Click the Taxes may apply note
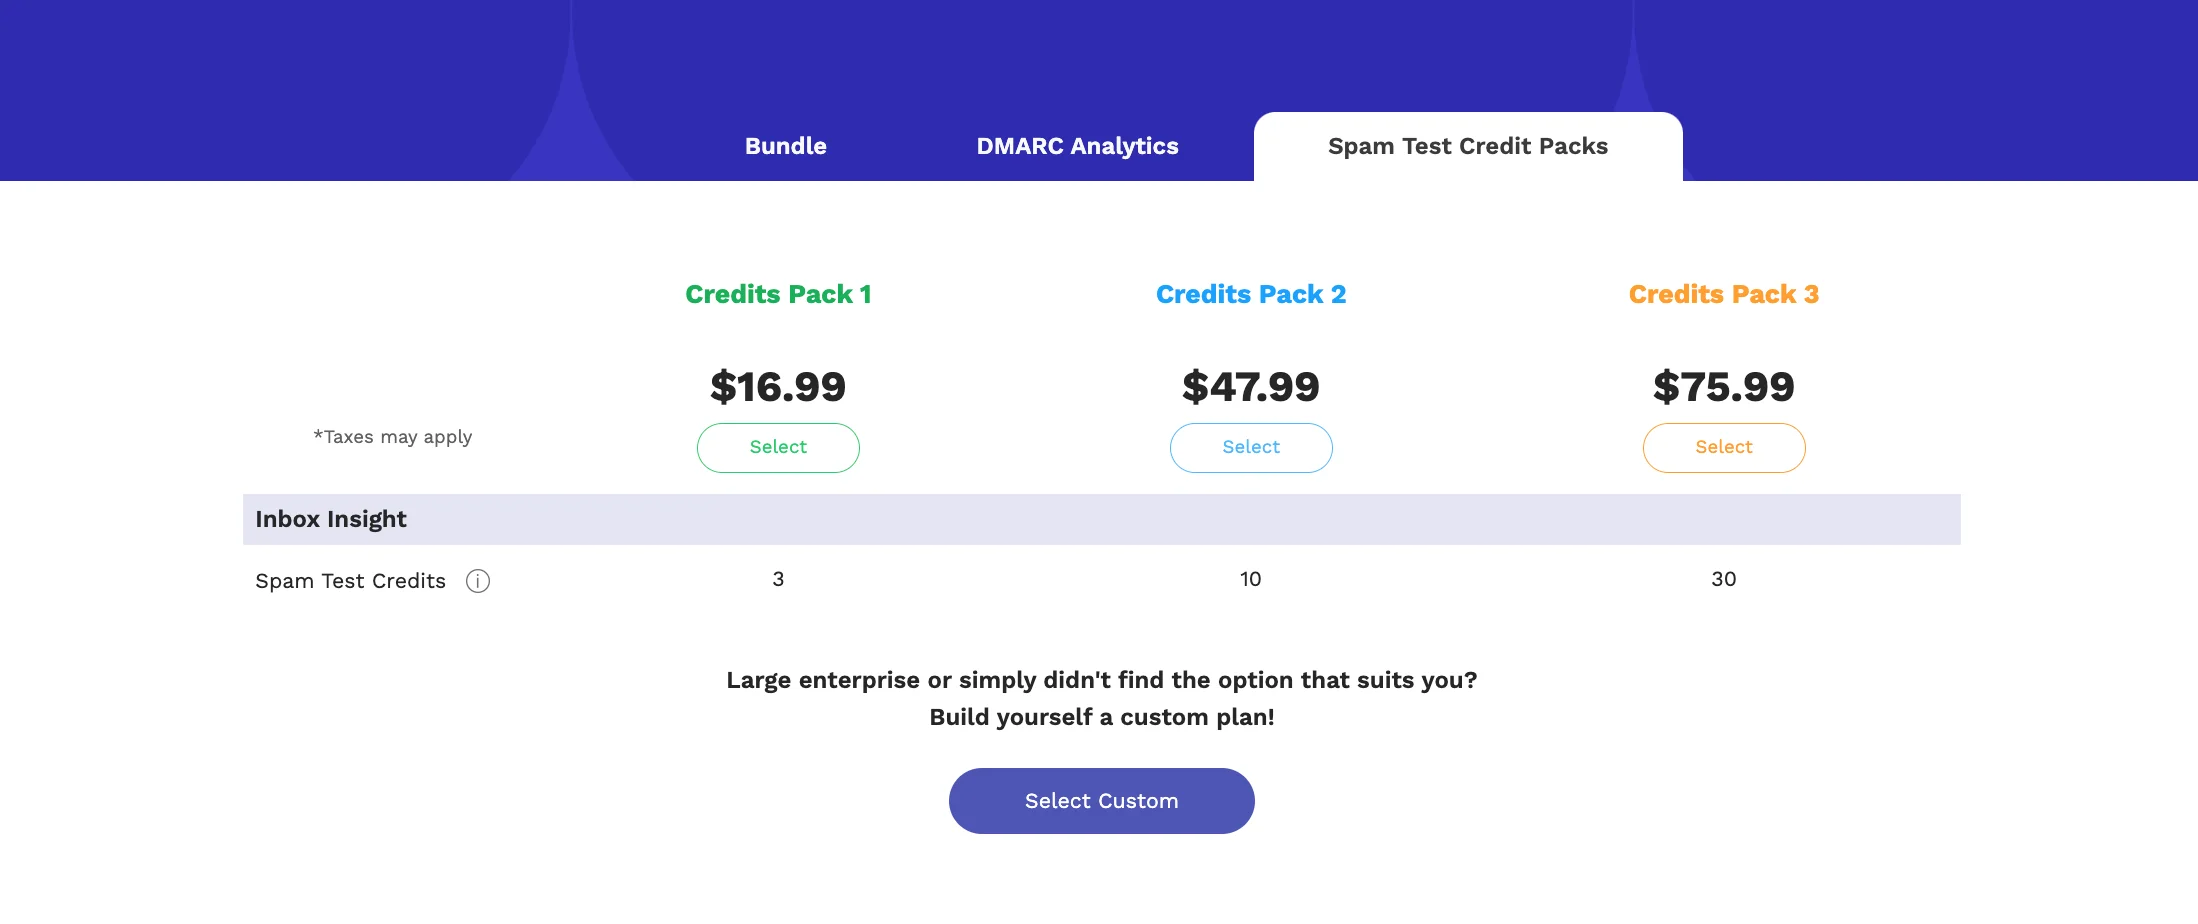This screenshot has width=2198, height=924. 393,437
